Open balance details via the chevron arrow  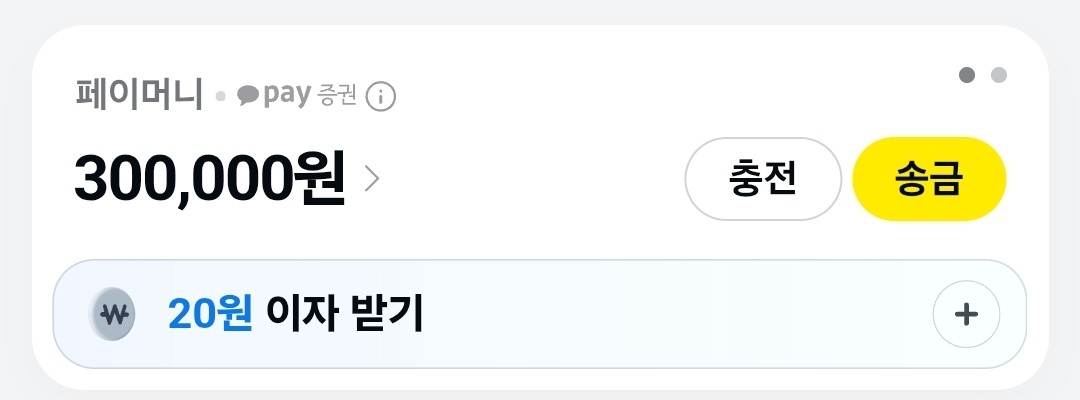click(x=372, y=179)
